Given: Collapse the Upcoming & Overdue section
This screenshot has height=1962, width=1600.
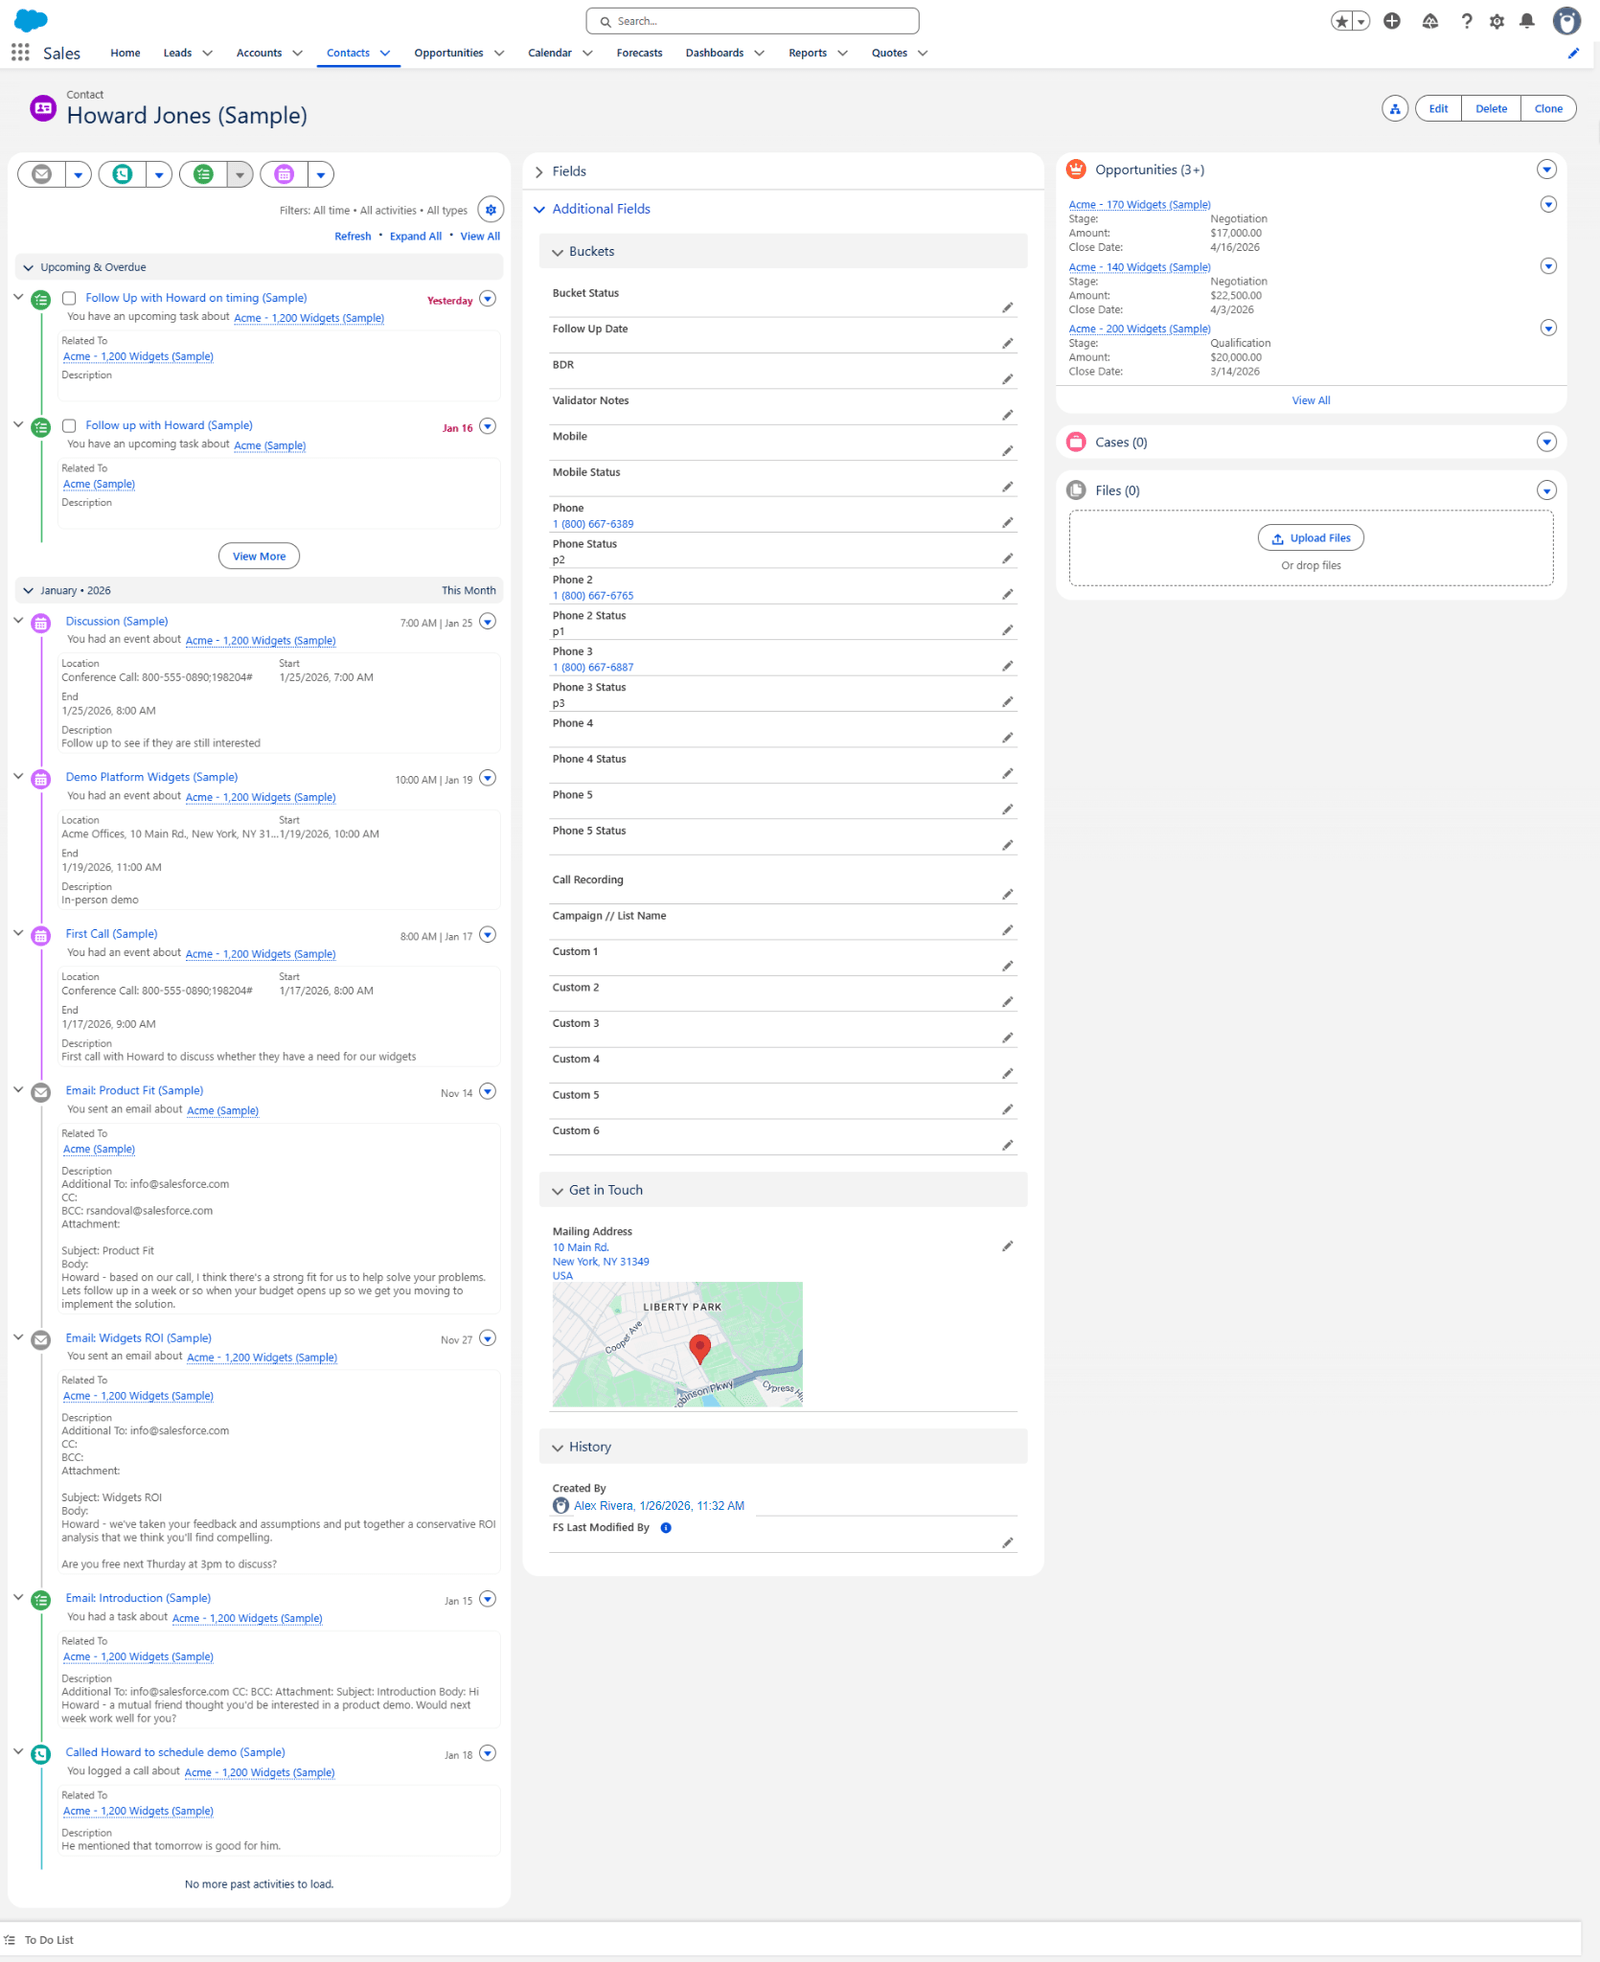Looking at the screenshot, I should 259,267.
